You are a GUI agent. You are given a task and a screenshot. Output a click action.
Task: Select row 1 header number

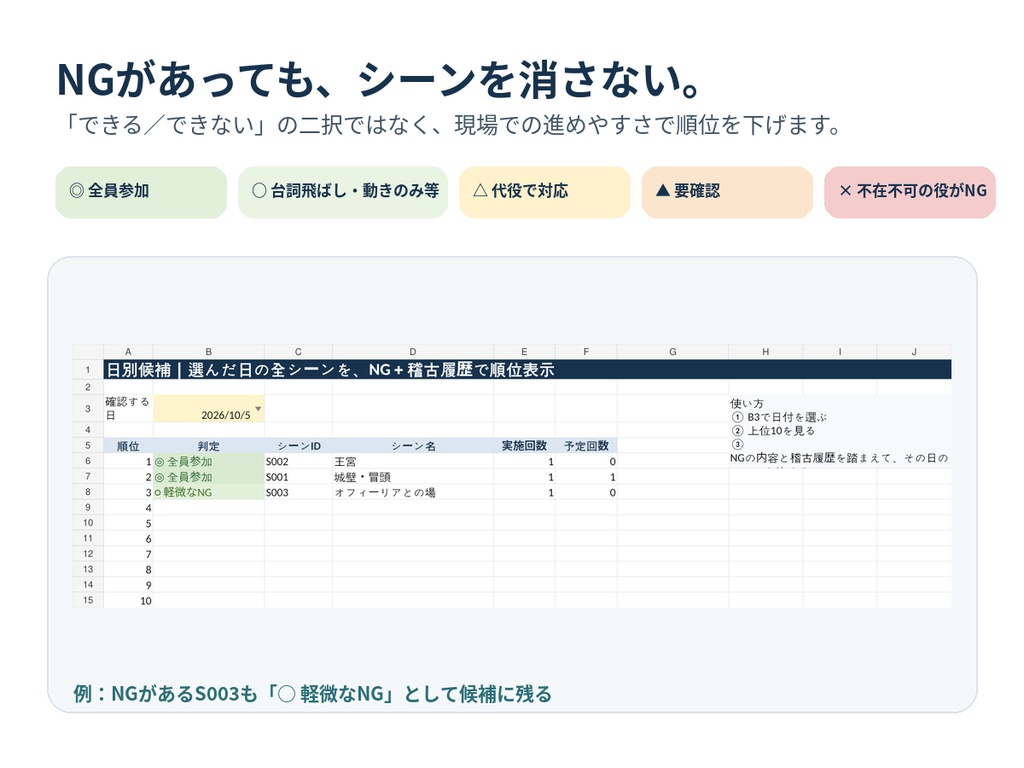click(88, 370)
